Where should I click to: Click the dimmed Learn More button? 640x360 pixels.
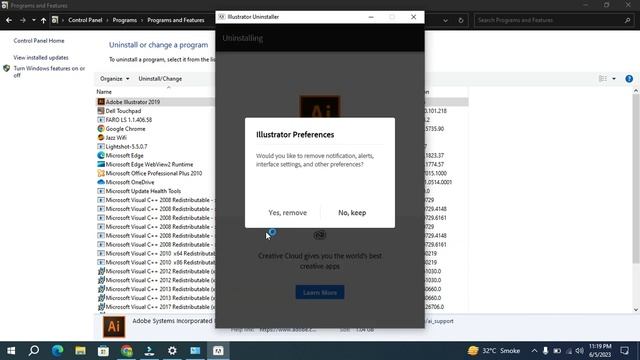click(x=320, y=292)
